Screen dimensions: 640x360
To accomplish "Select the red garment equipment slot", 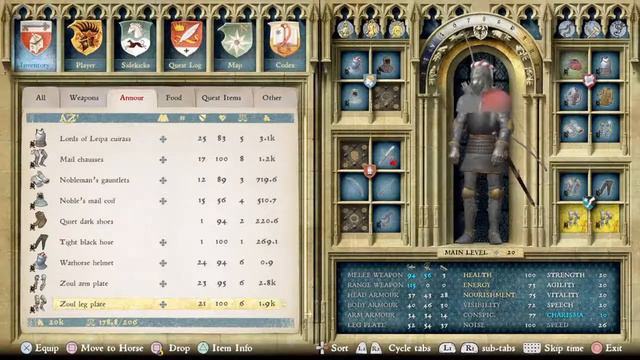I will coord(573,65).
